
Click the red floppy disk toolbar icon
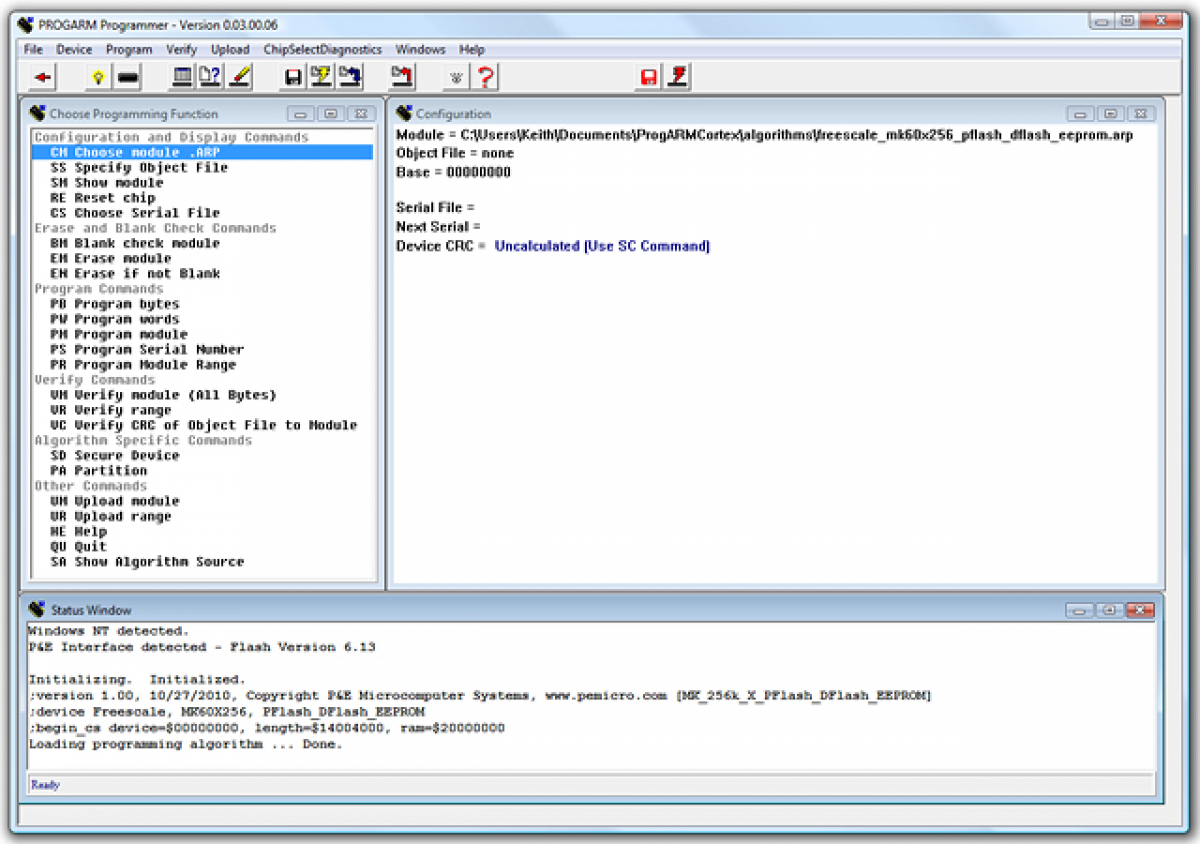point(649,77)
